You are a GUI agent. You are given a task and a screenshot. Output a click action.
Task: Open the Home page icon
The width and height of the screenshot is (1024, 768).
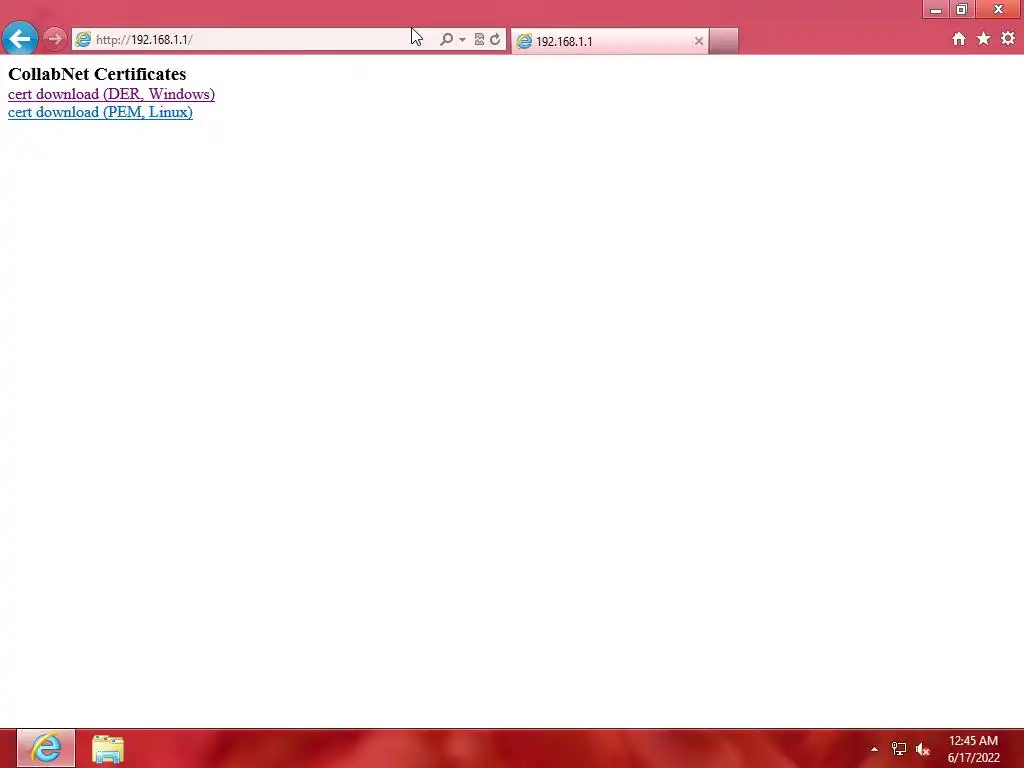tap(958, 39)
